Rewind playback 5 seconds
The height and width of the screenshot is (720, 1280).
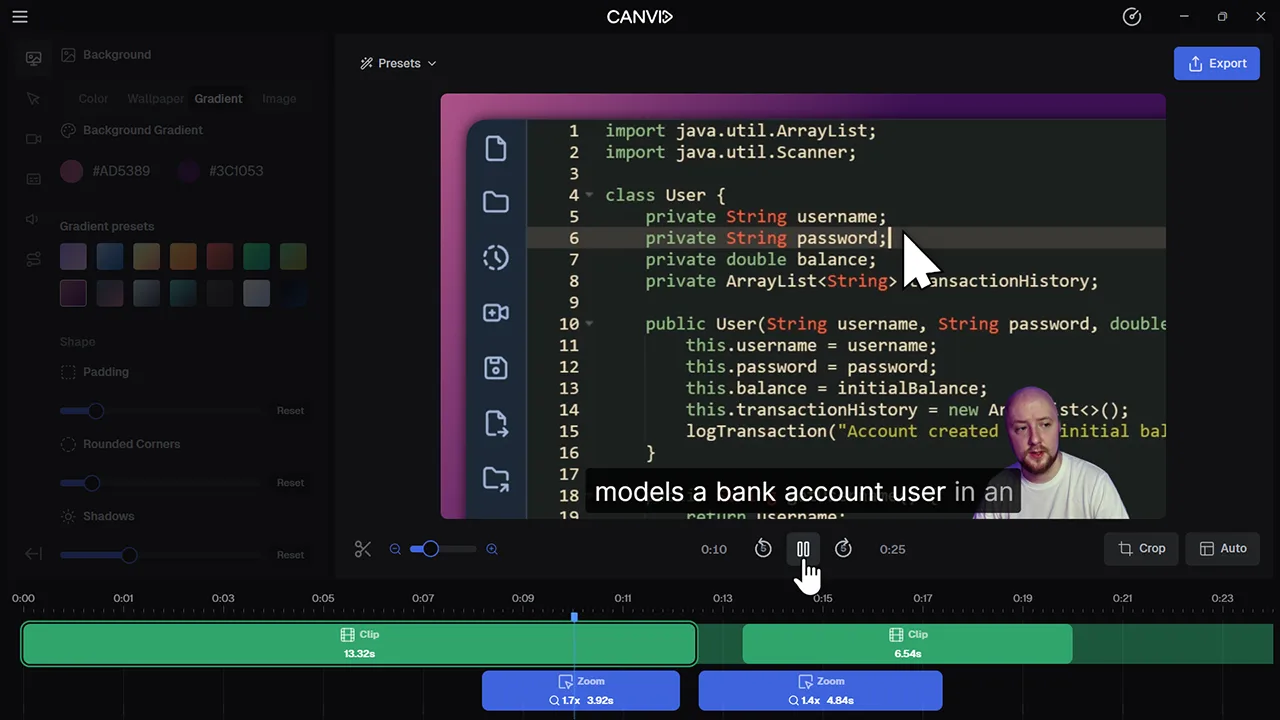click(x=763, y=548)
